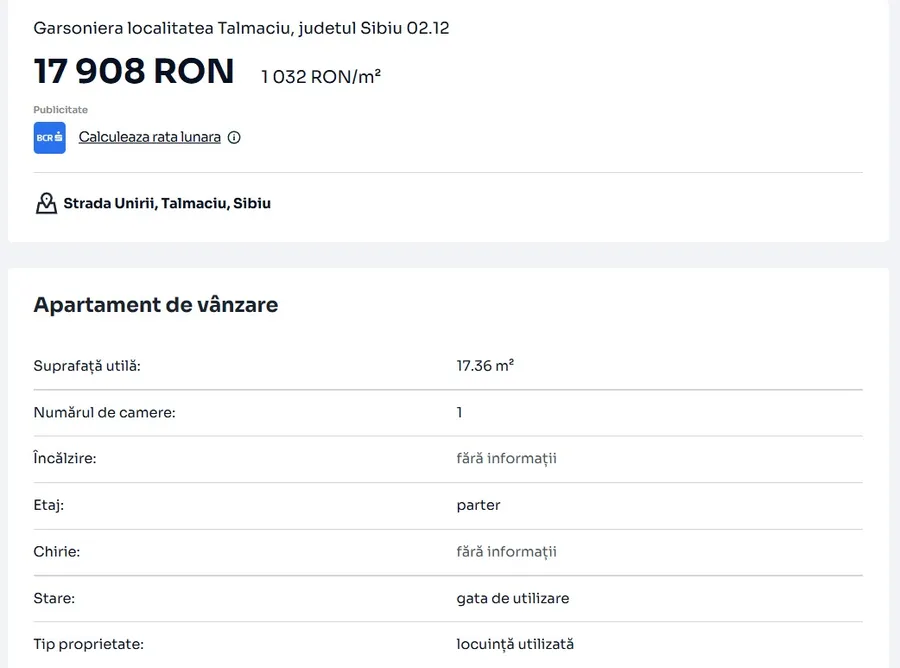Click the 1 032 RON/m² price per meter
Screen dimensions: 900x668
321,77
